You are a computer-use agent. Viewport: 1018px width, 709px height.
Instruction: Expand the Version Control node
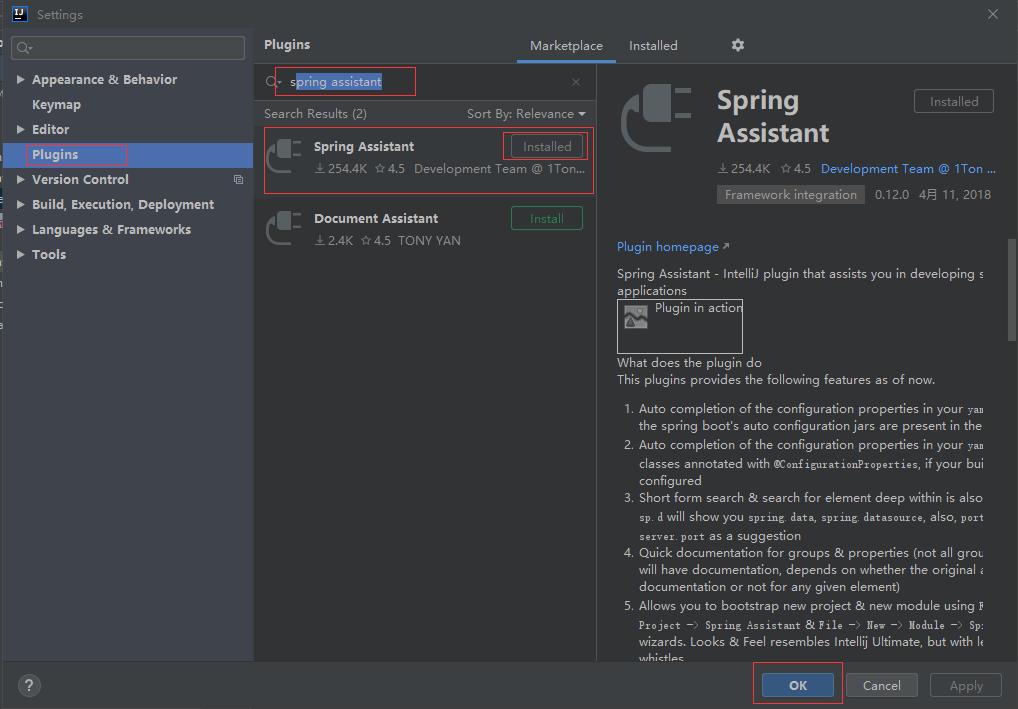click(21, 179)
